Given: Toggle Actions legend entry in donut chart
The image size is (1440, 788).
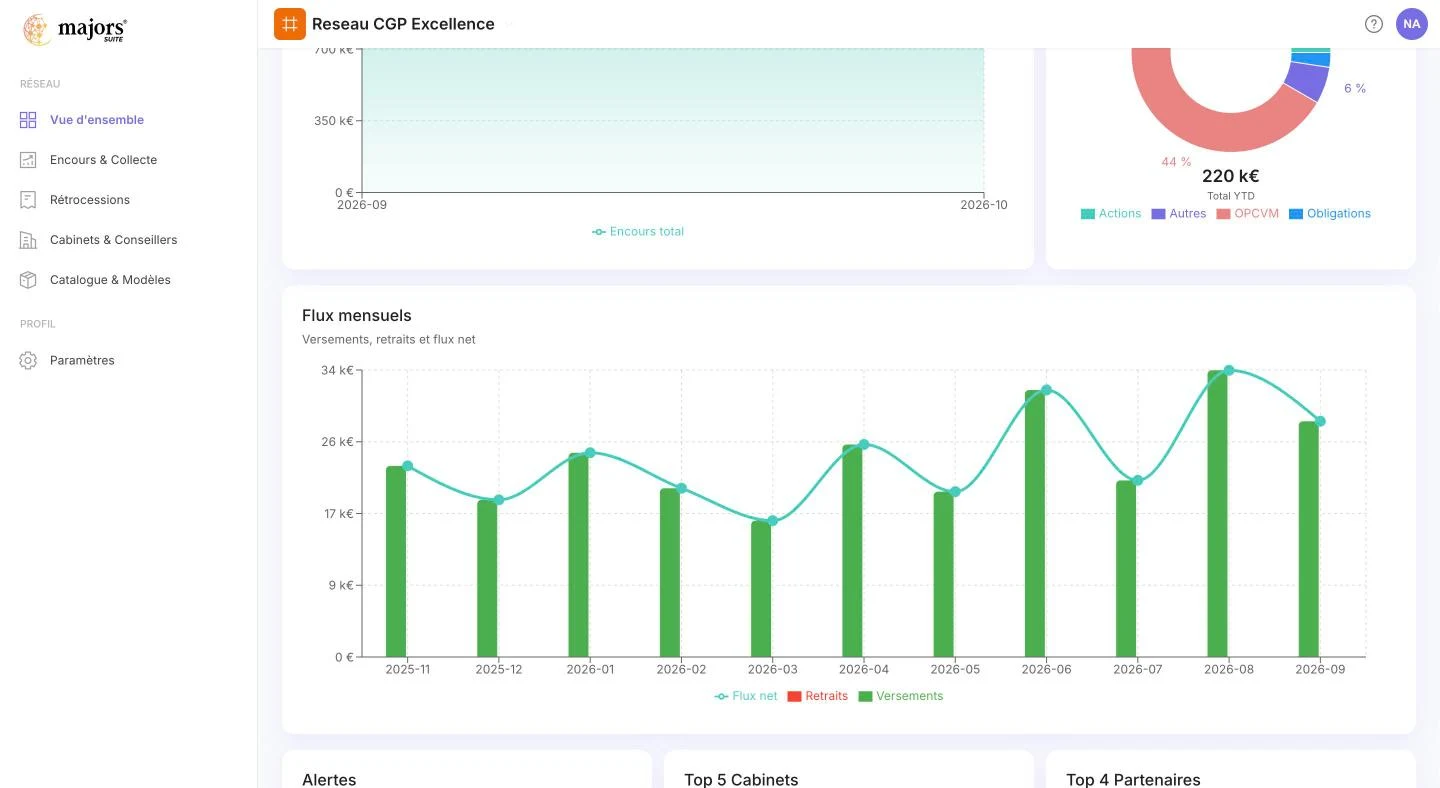Looking at the screenshot, I should pos(1111,214).
